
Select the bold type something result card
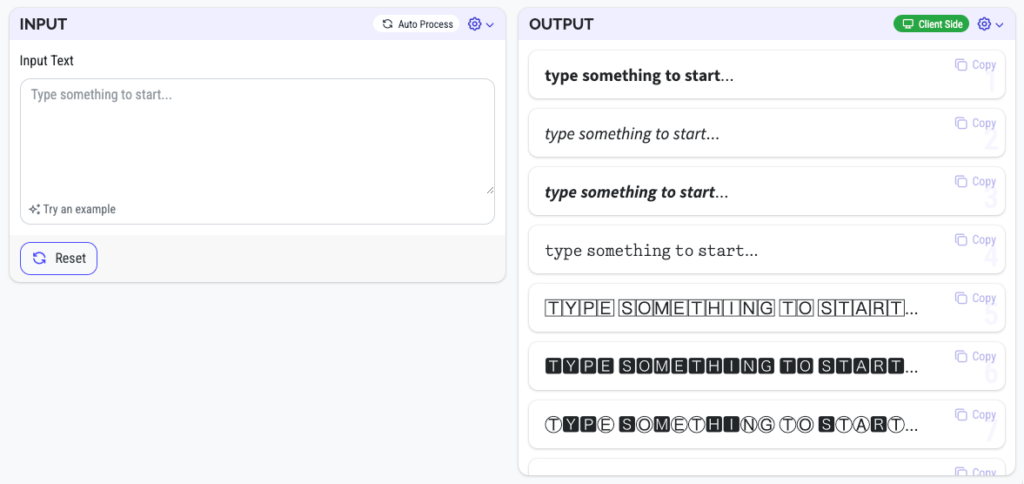tap(767, 75)
